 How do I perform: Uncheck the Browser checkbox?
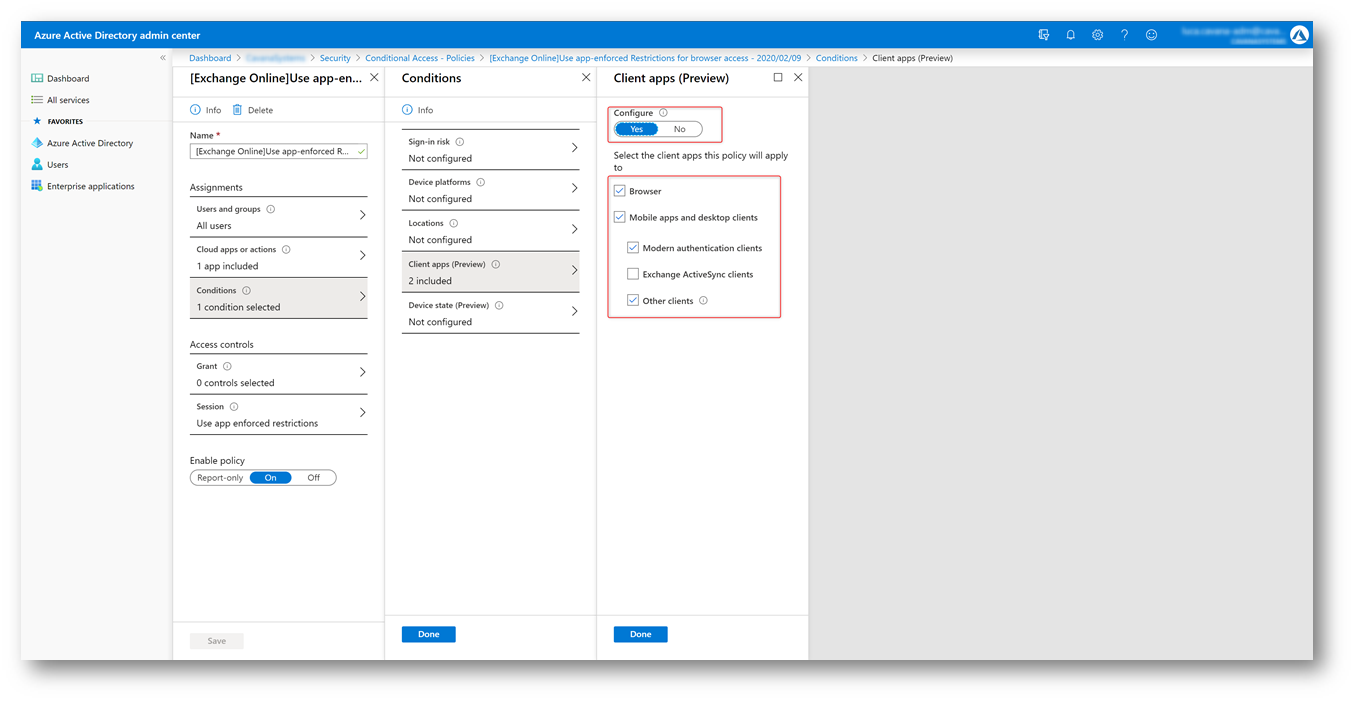pos(620,191)
